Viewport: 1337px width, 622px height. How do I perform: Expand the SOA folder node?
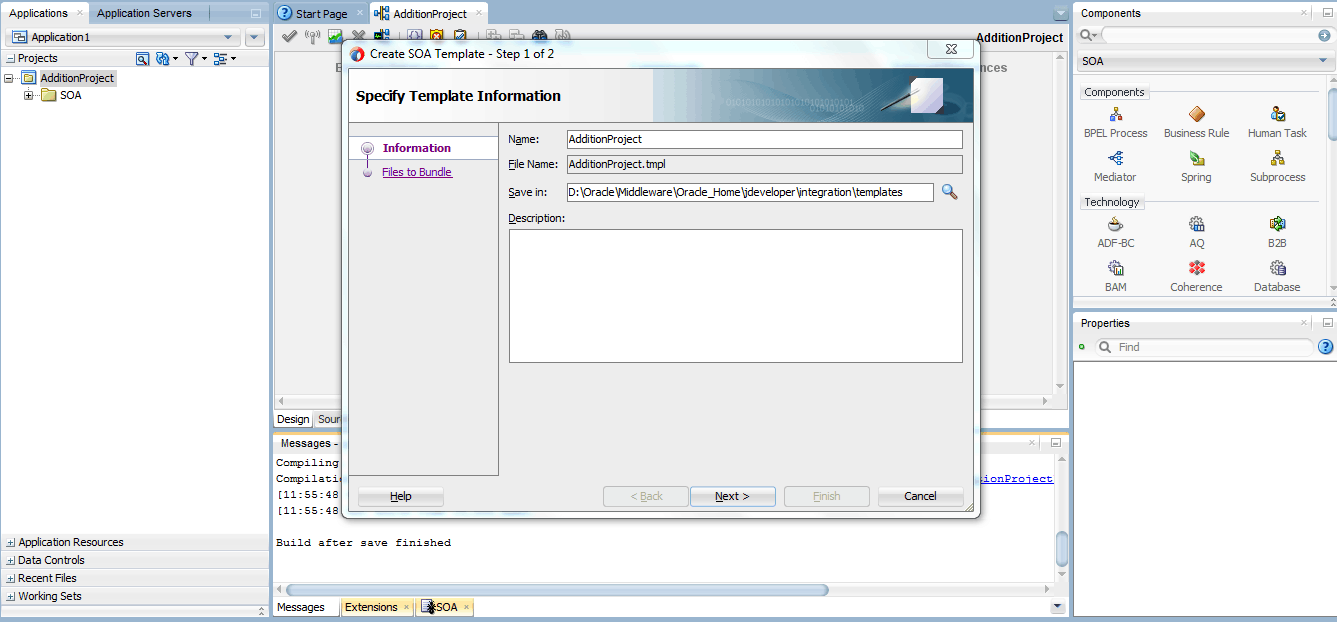click(x=29, y=96)
